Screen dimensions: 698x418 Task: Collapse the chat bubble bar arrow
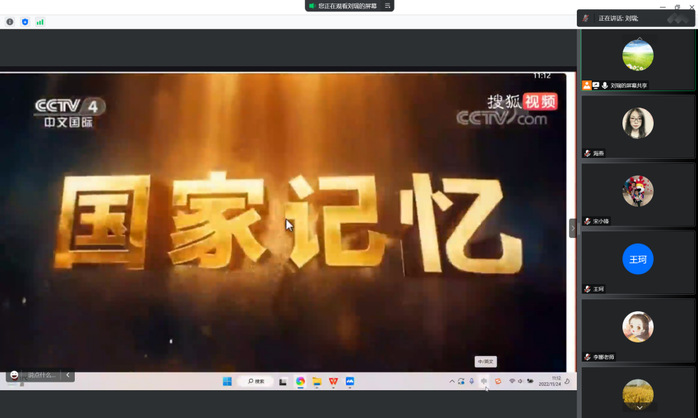68,375
